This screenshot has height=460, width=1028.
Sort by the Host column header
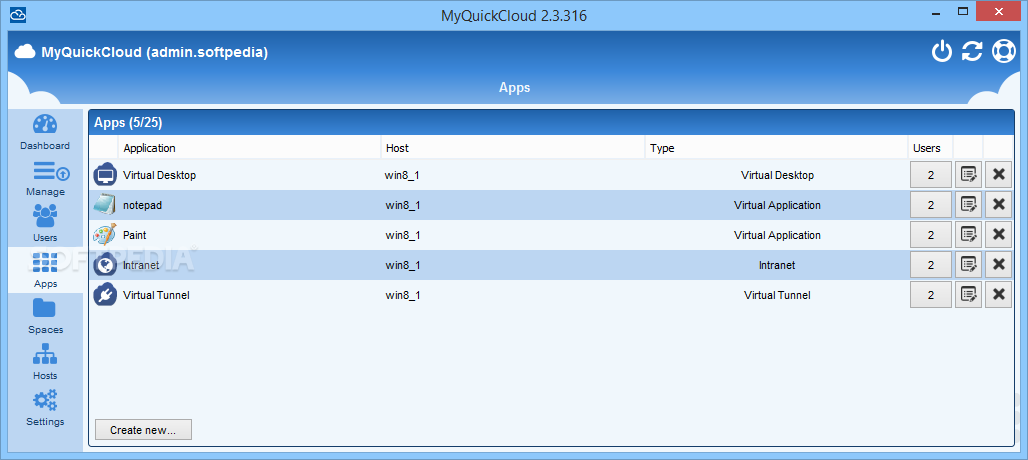click(513, 148)
